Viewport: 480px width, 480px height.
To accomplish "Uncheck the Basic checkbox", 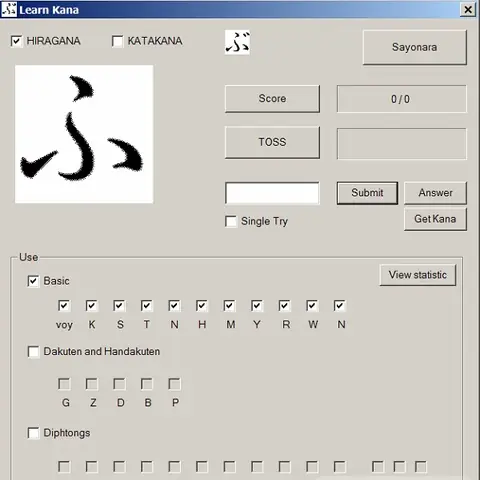I will (33, 281).
